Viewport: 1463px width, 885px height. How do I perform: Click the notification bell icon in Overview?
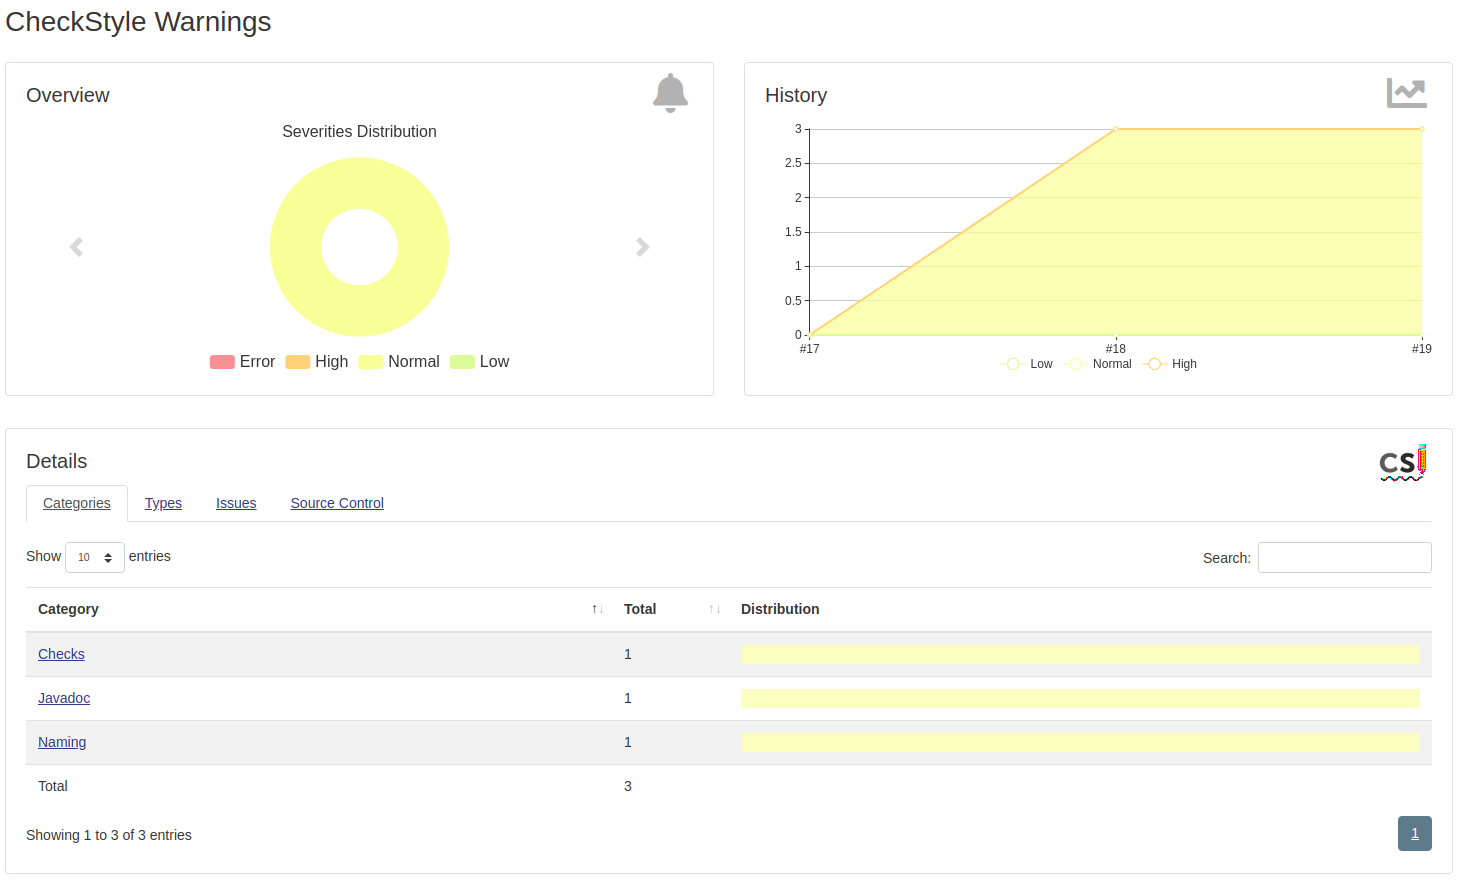(670, 93)
